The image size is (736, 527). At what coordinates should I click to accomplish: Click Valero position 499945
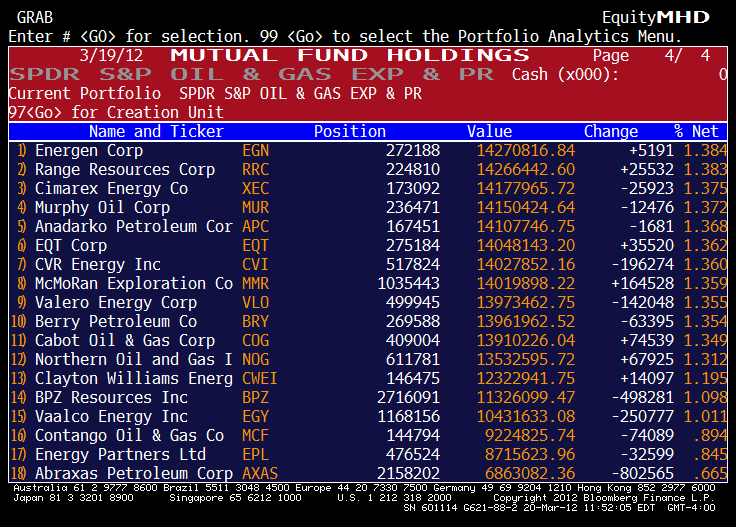pos(413,303)
